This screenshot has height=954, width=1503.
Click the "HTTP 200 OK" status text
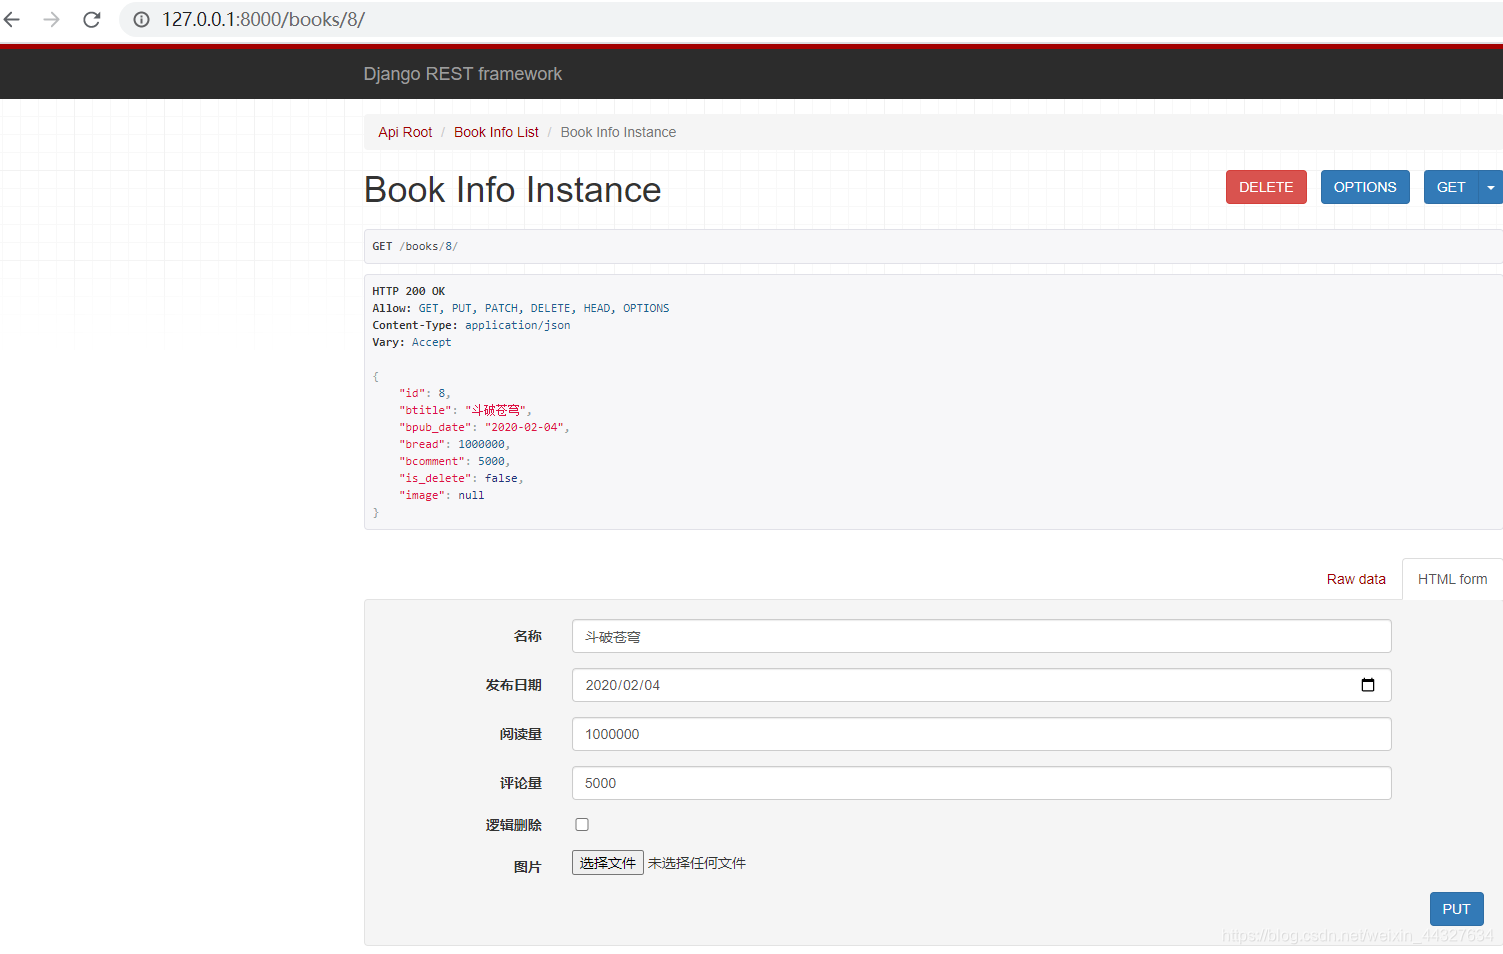coord(409,291)
